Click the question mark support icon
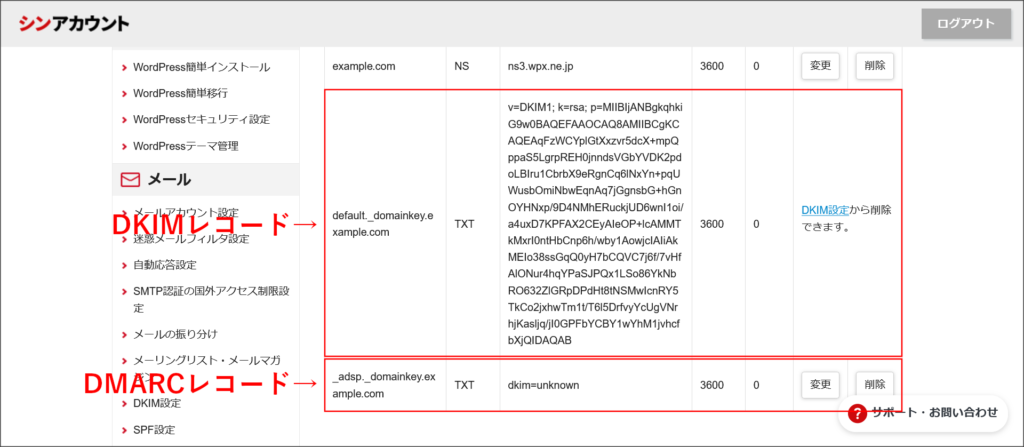The image size is (1024, 447). point(857,412)
